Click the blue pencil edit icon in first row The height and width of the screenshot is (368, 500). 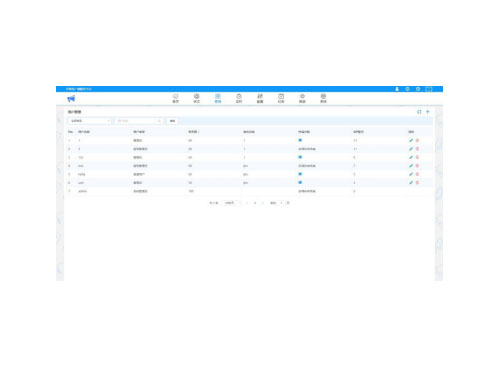pos(411,140)
